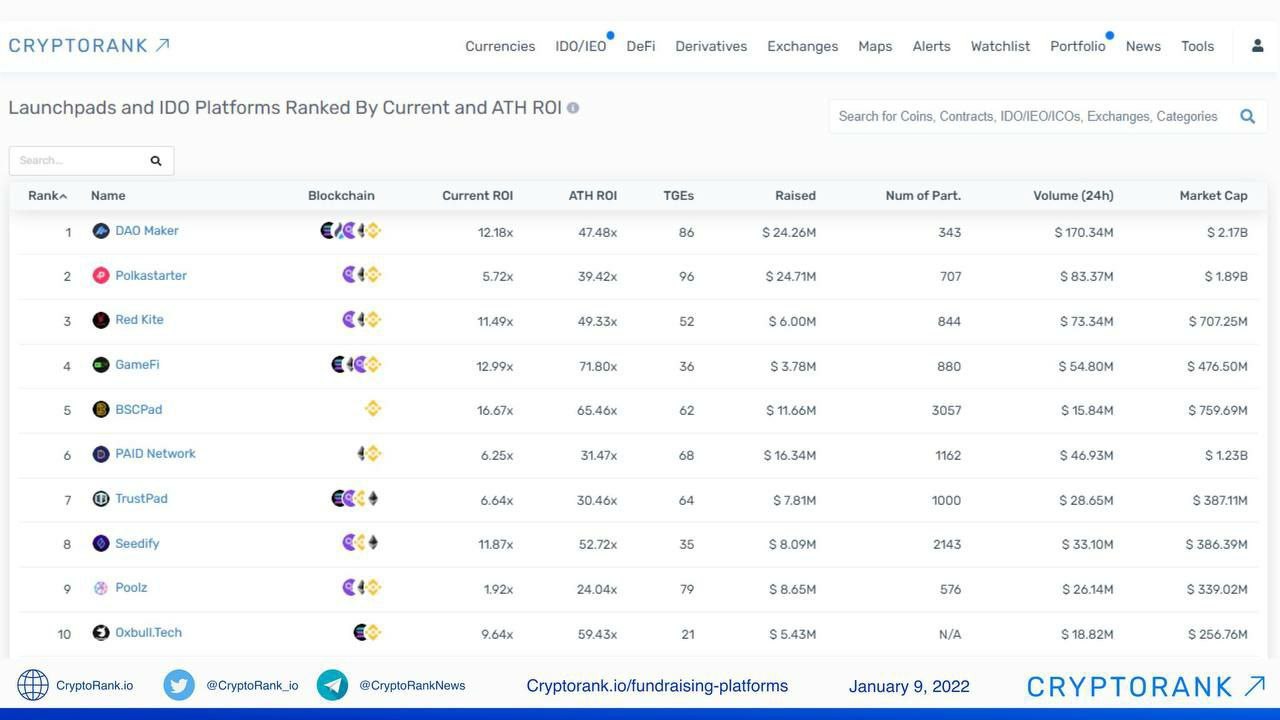Open the GameFi platform link
The height and width of the screenshot is (720, 1280).
(137, 365)
